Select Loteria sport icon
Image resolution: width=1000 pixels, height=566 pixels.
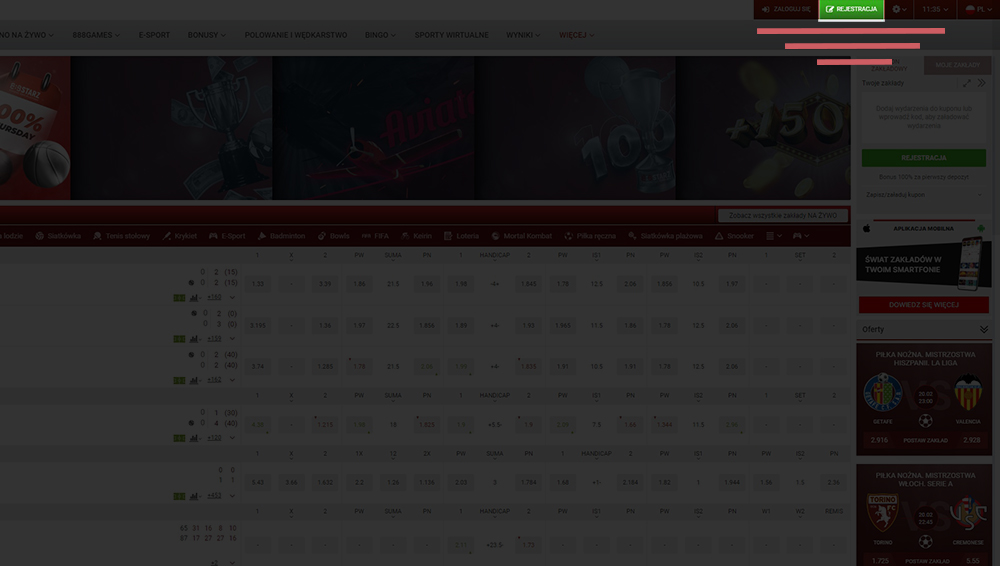tap(461, 236)
